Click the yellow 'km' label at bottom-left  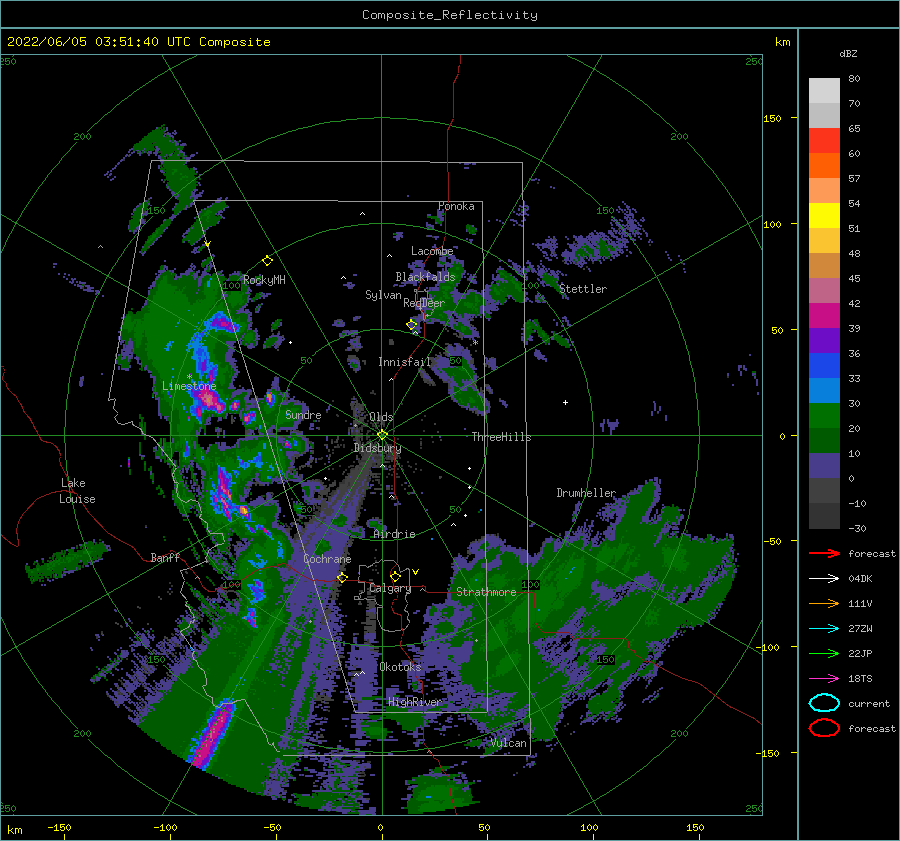pyautogui.click(x=14, y=830)
